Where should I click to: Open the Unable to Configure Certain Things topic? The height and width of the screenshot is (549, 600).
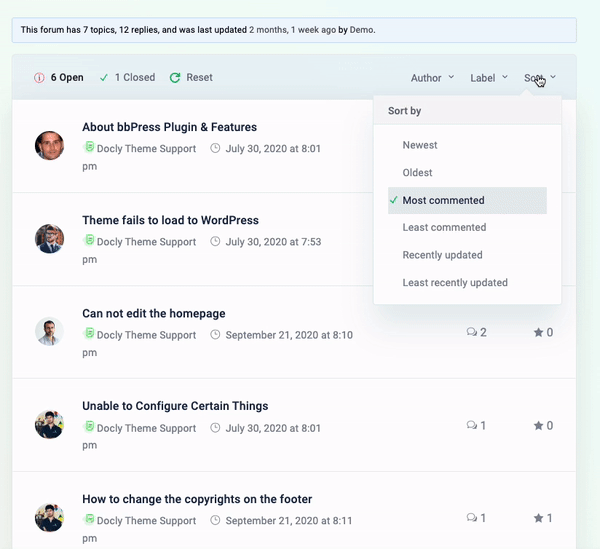coord(175,406)
